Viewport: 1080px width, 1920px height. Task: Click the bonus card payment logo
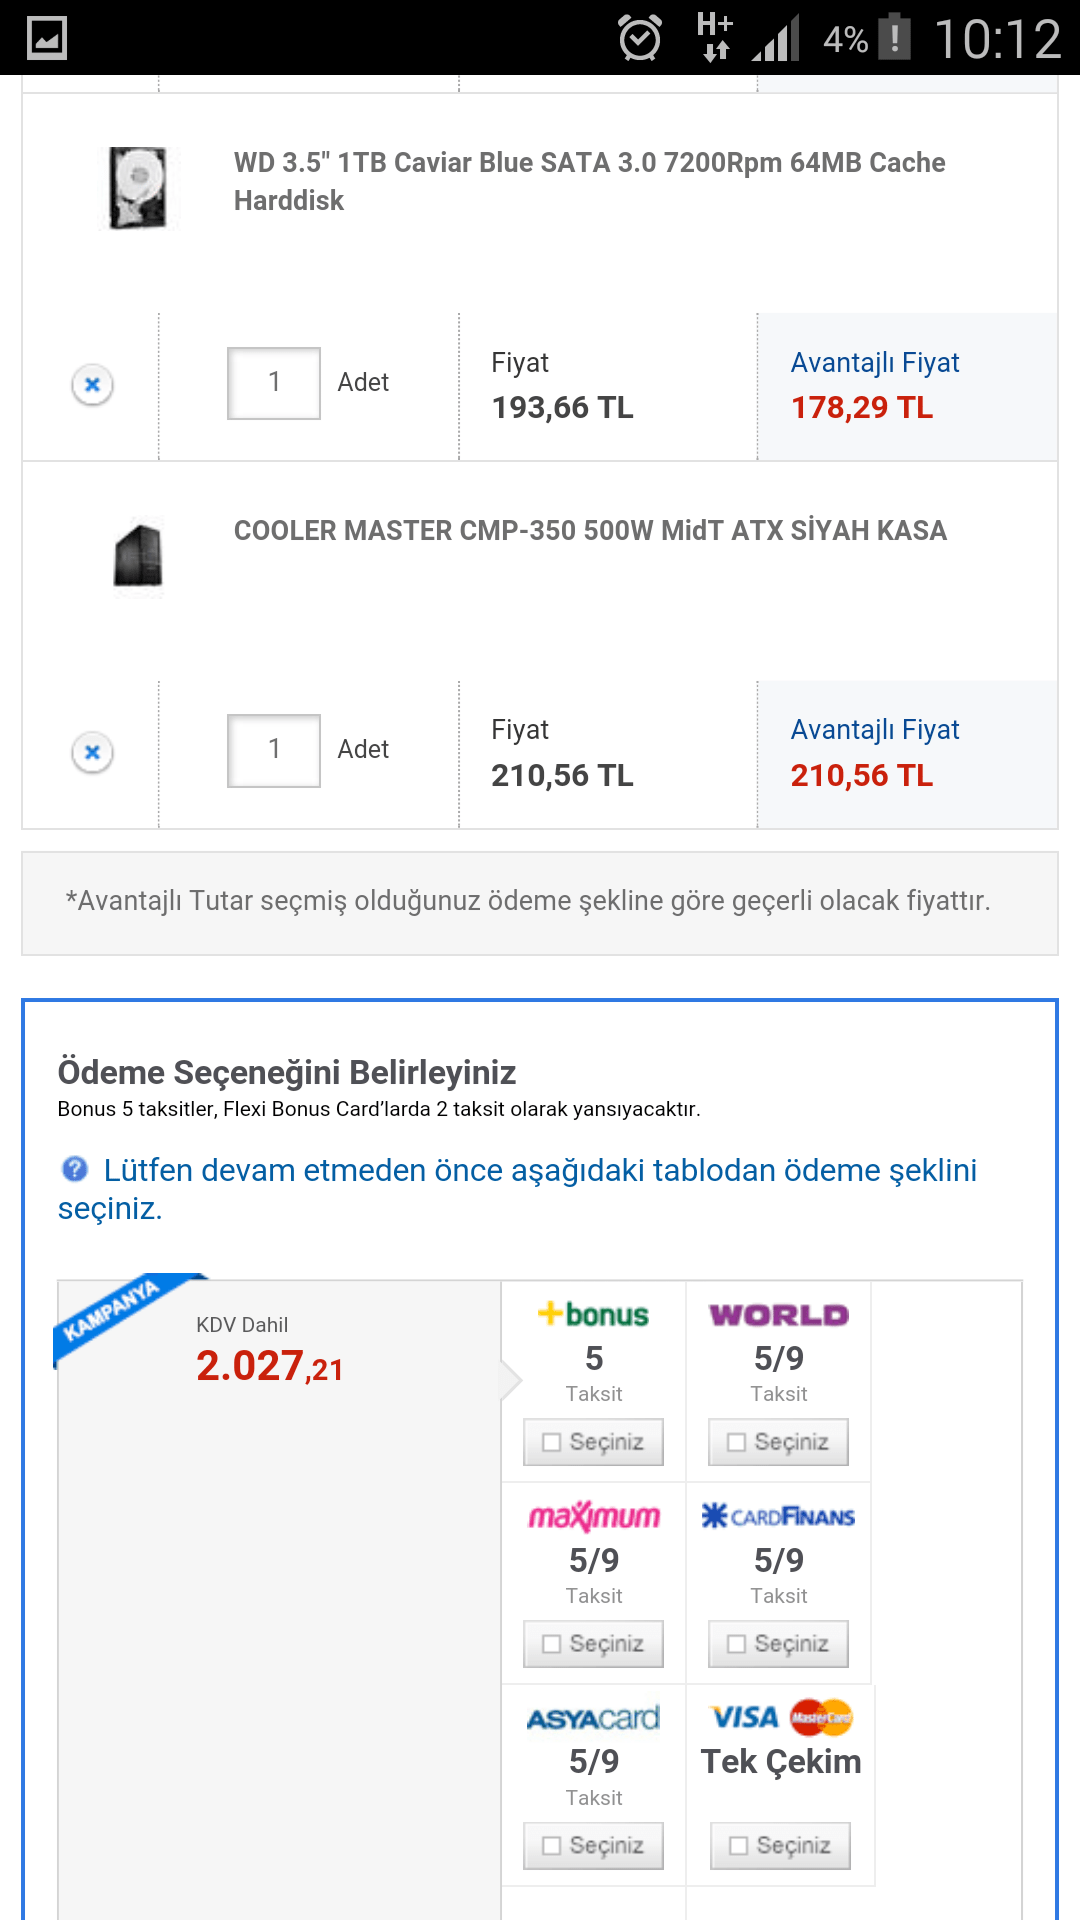(x=593, y=1315)
